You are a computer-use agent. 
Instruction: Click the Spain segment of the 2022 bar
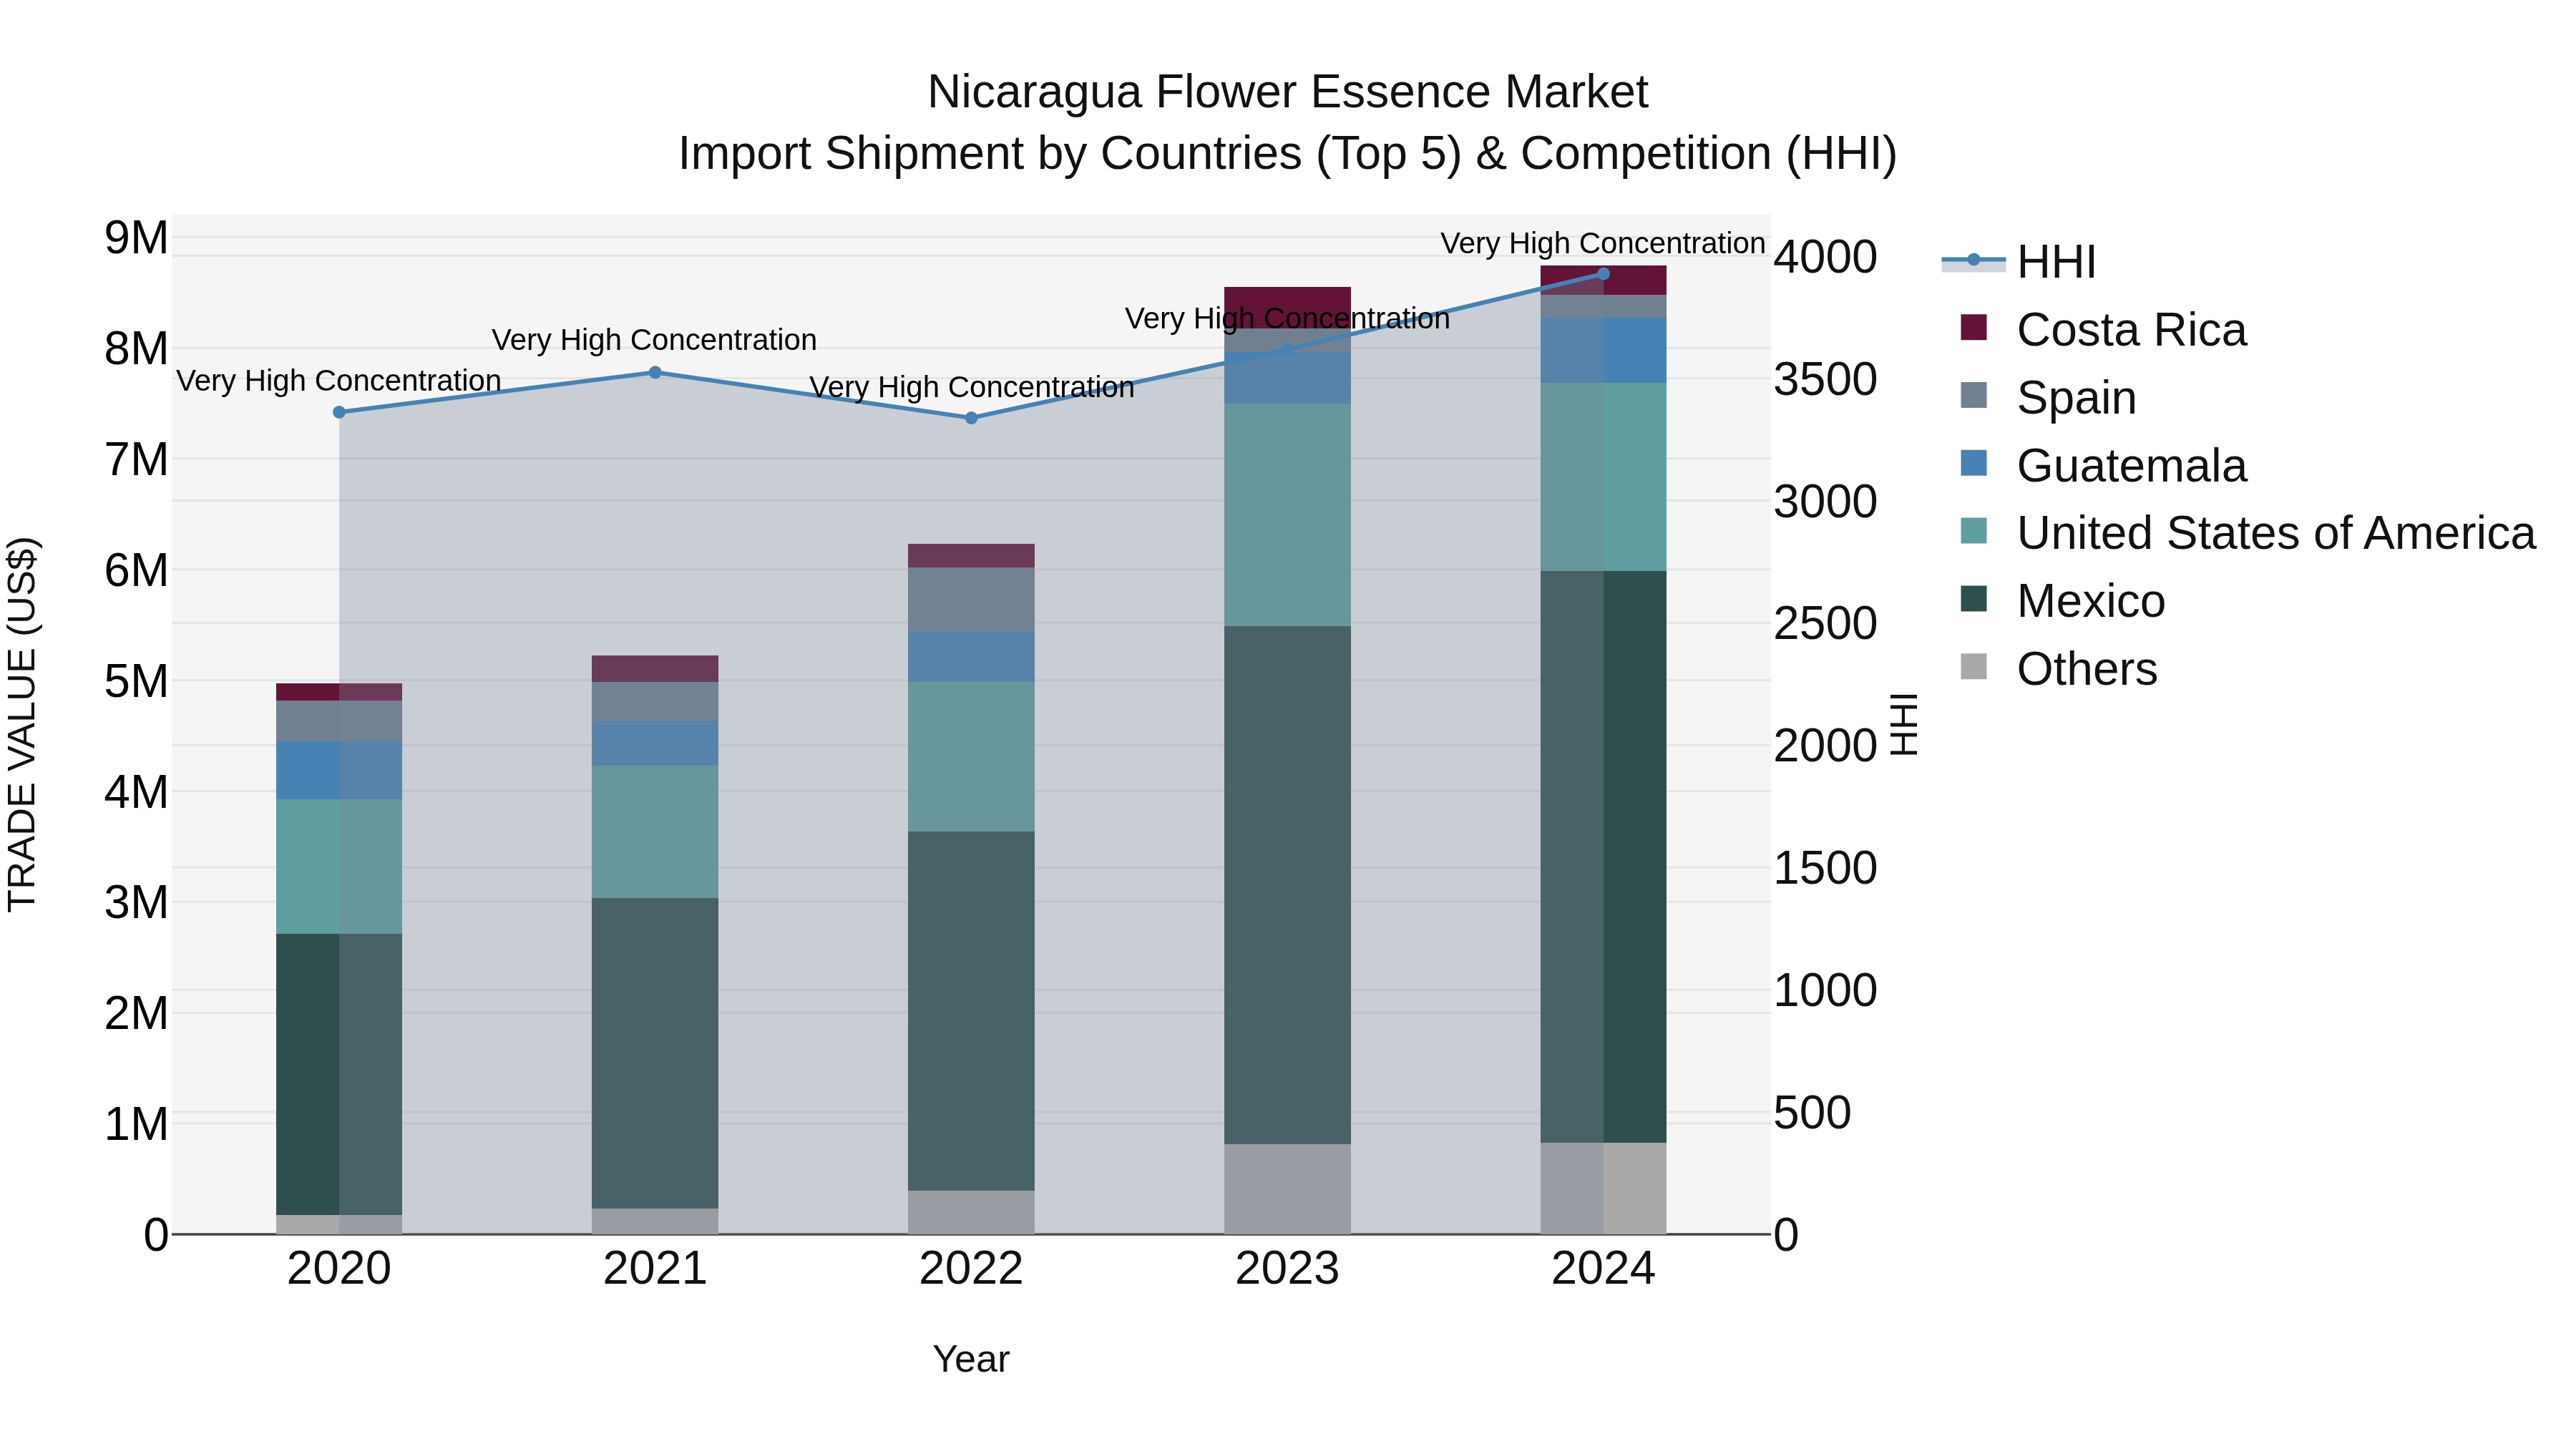coord(971,600)
